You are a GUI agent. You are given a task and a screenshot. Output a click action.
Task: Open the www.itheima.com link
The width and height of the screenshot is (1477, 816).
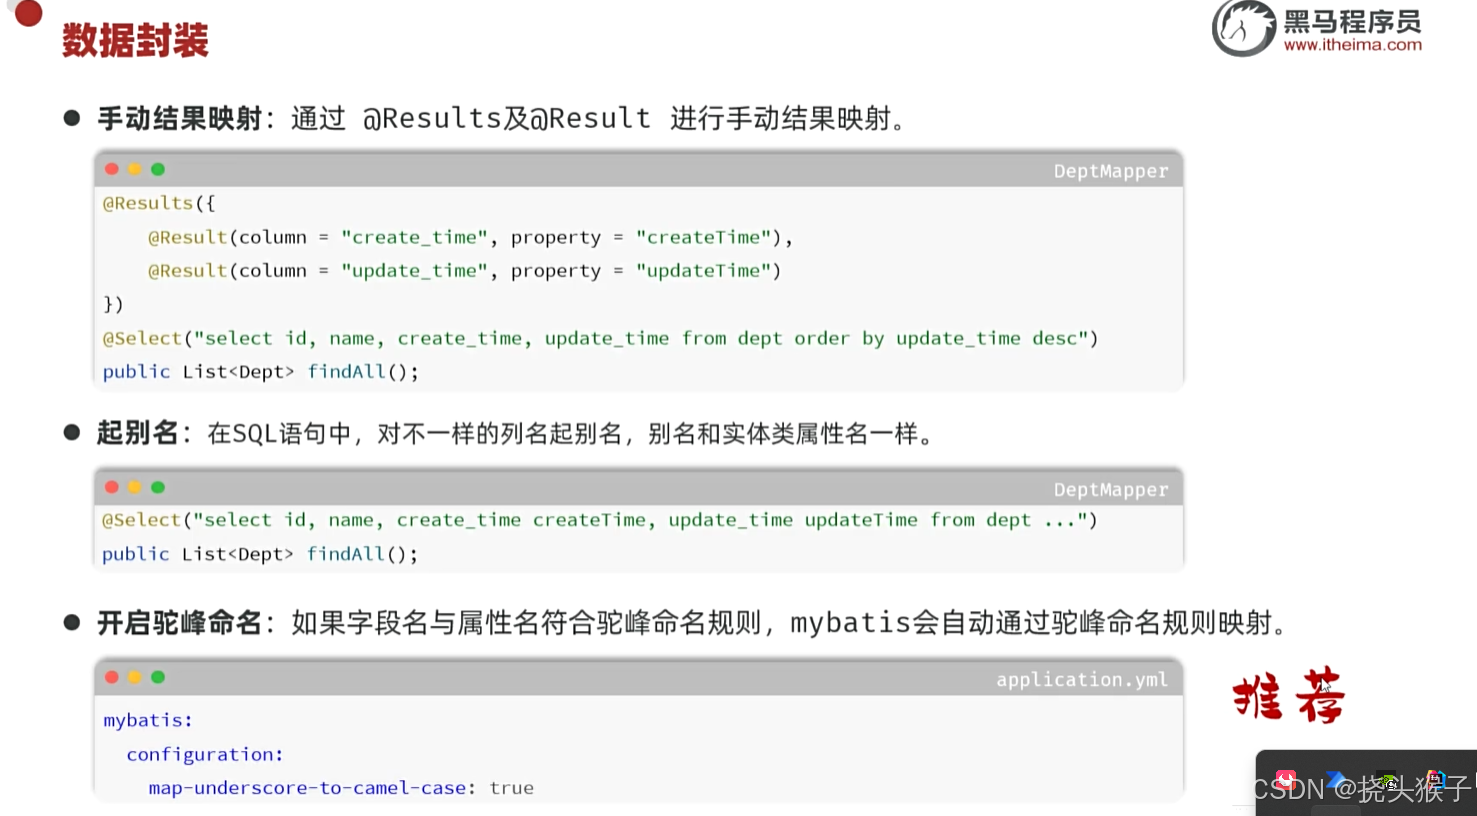tap(1352, 45)
